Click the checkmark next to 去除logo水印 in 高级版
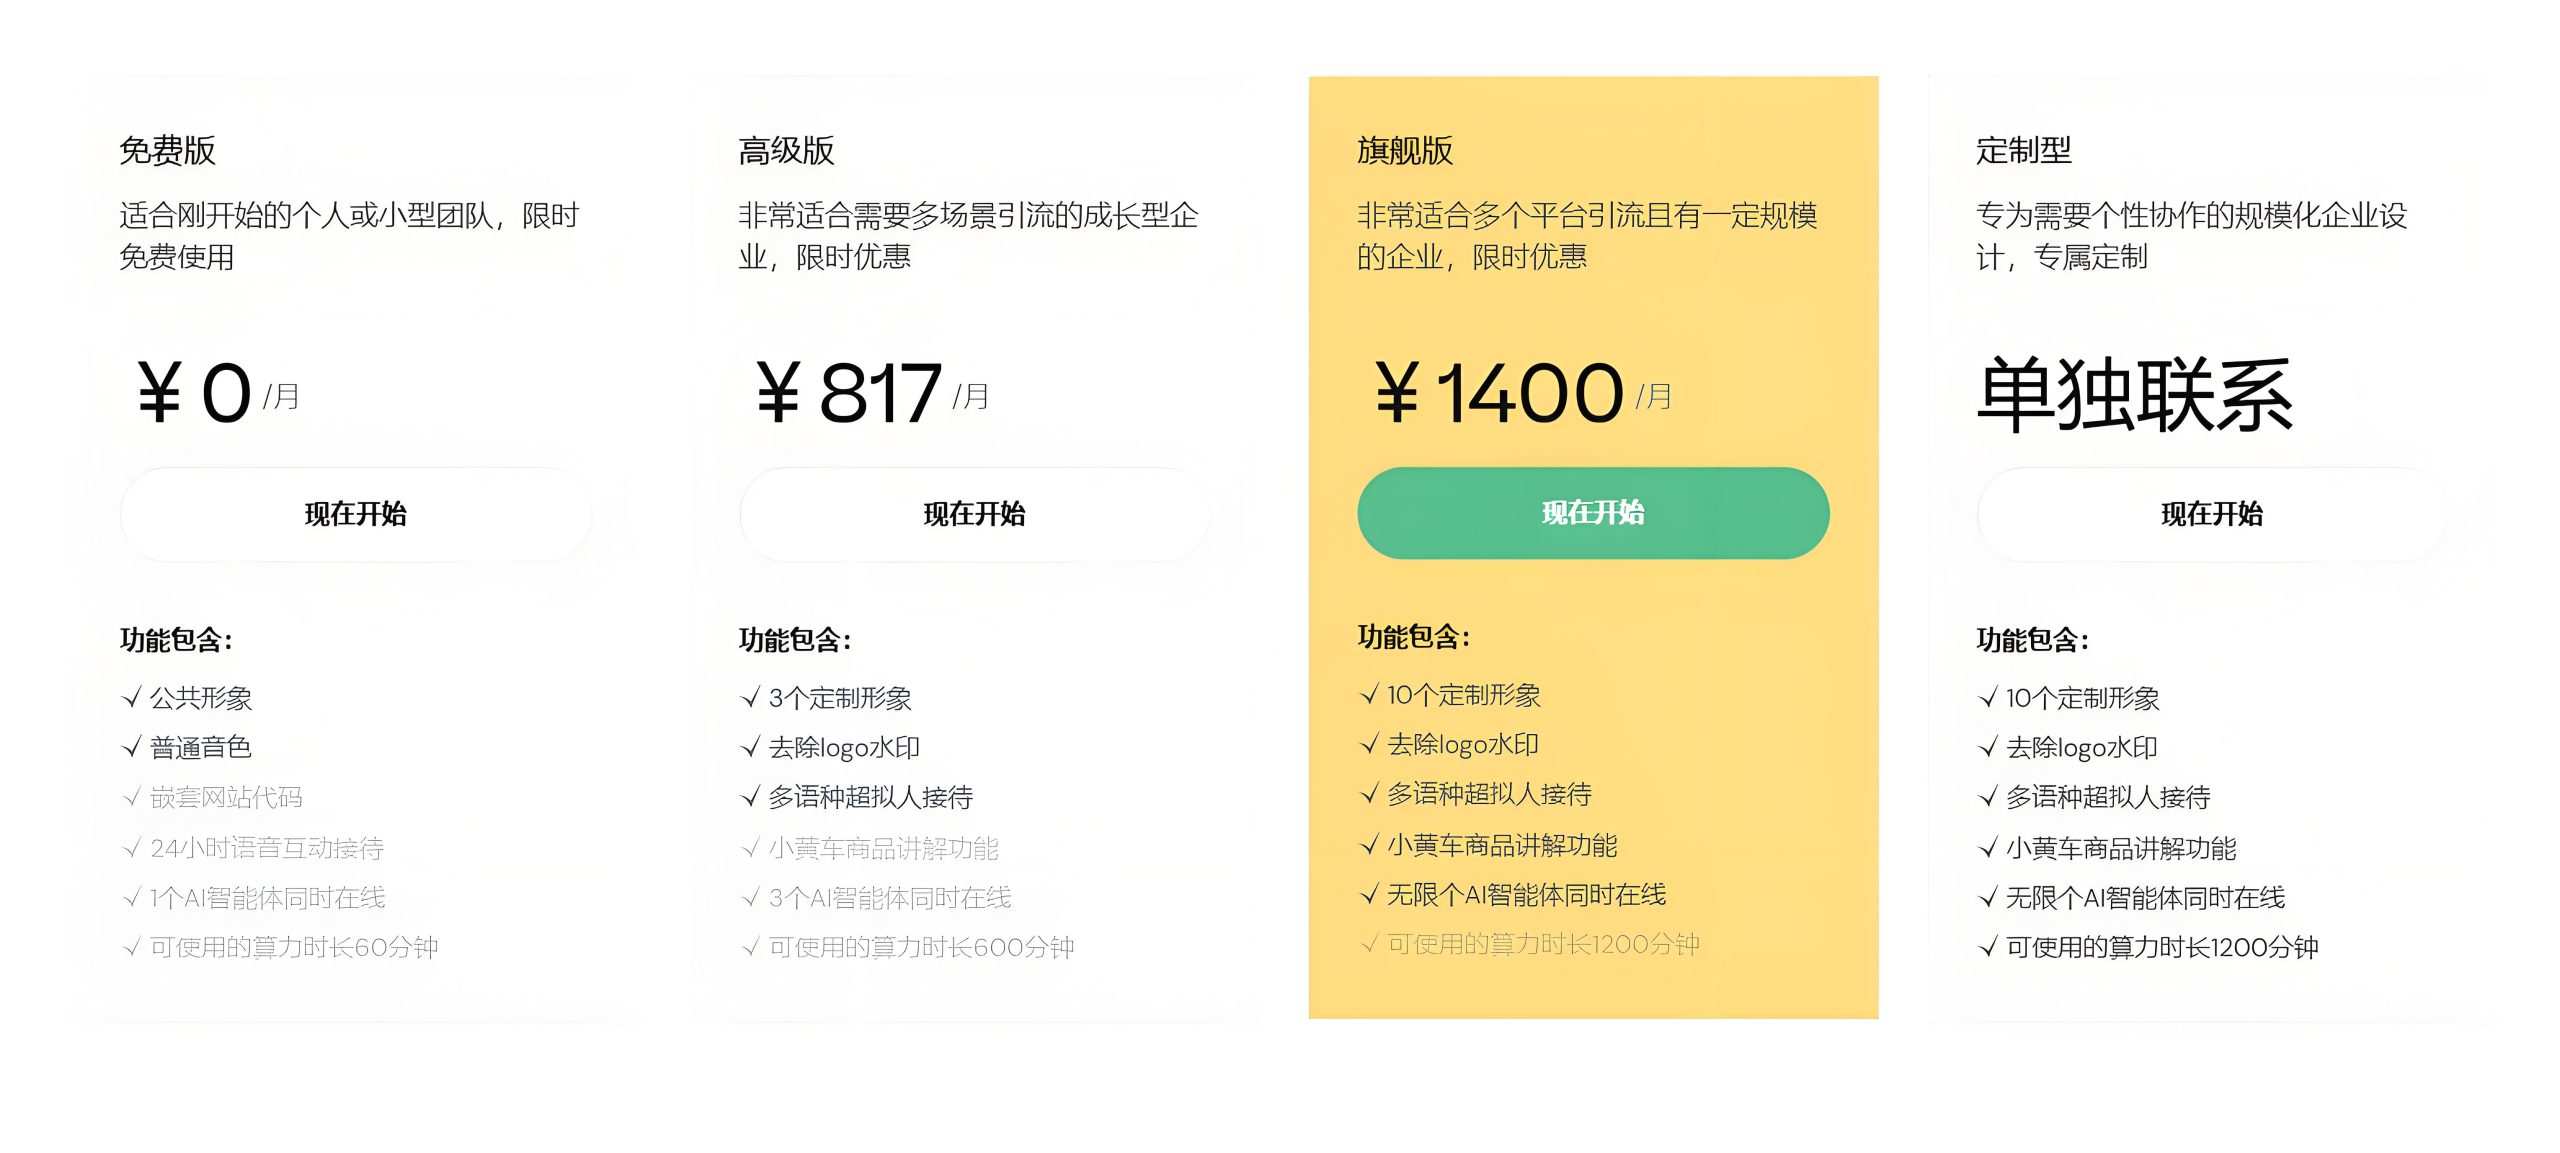The image size is (2560, 1153). coord(750,747)
